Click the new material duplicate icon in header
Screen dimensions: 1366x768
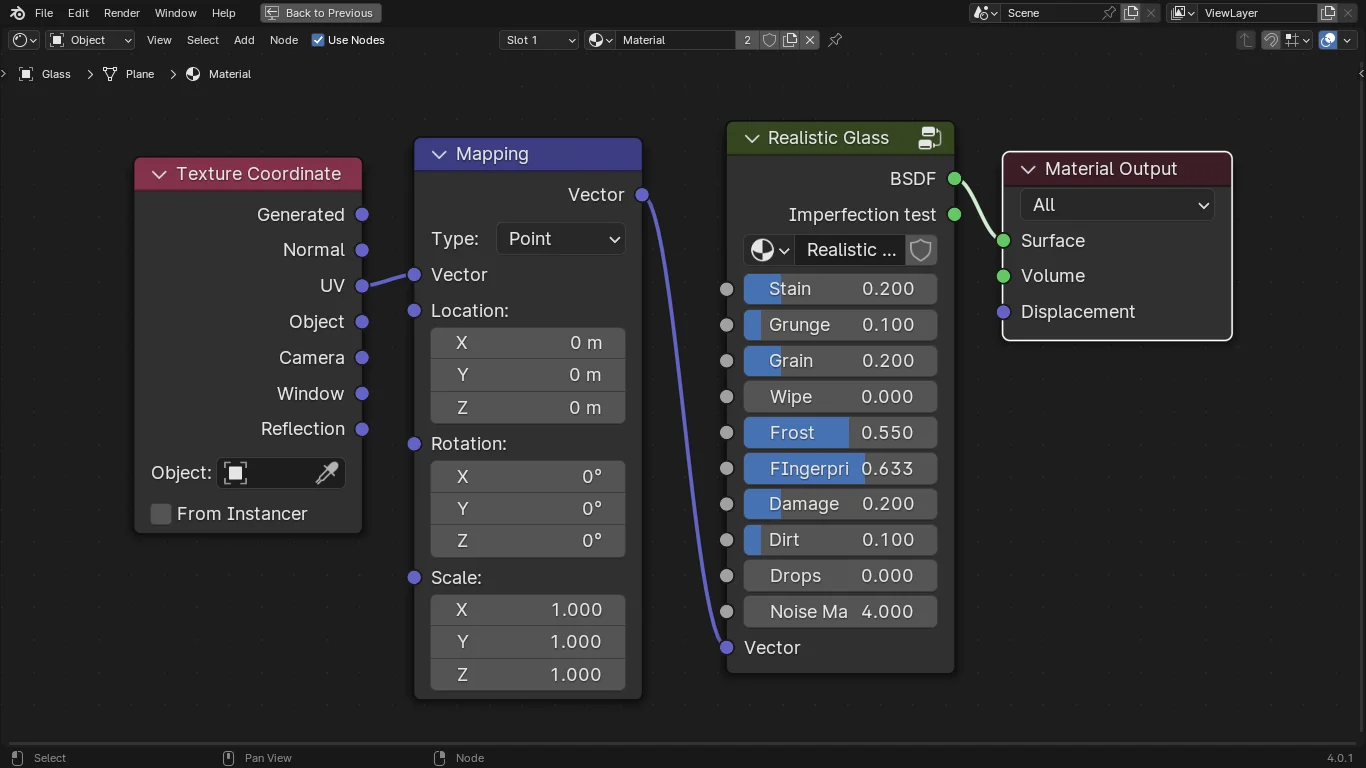pos(790,40)
